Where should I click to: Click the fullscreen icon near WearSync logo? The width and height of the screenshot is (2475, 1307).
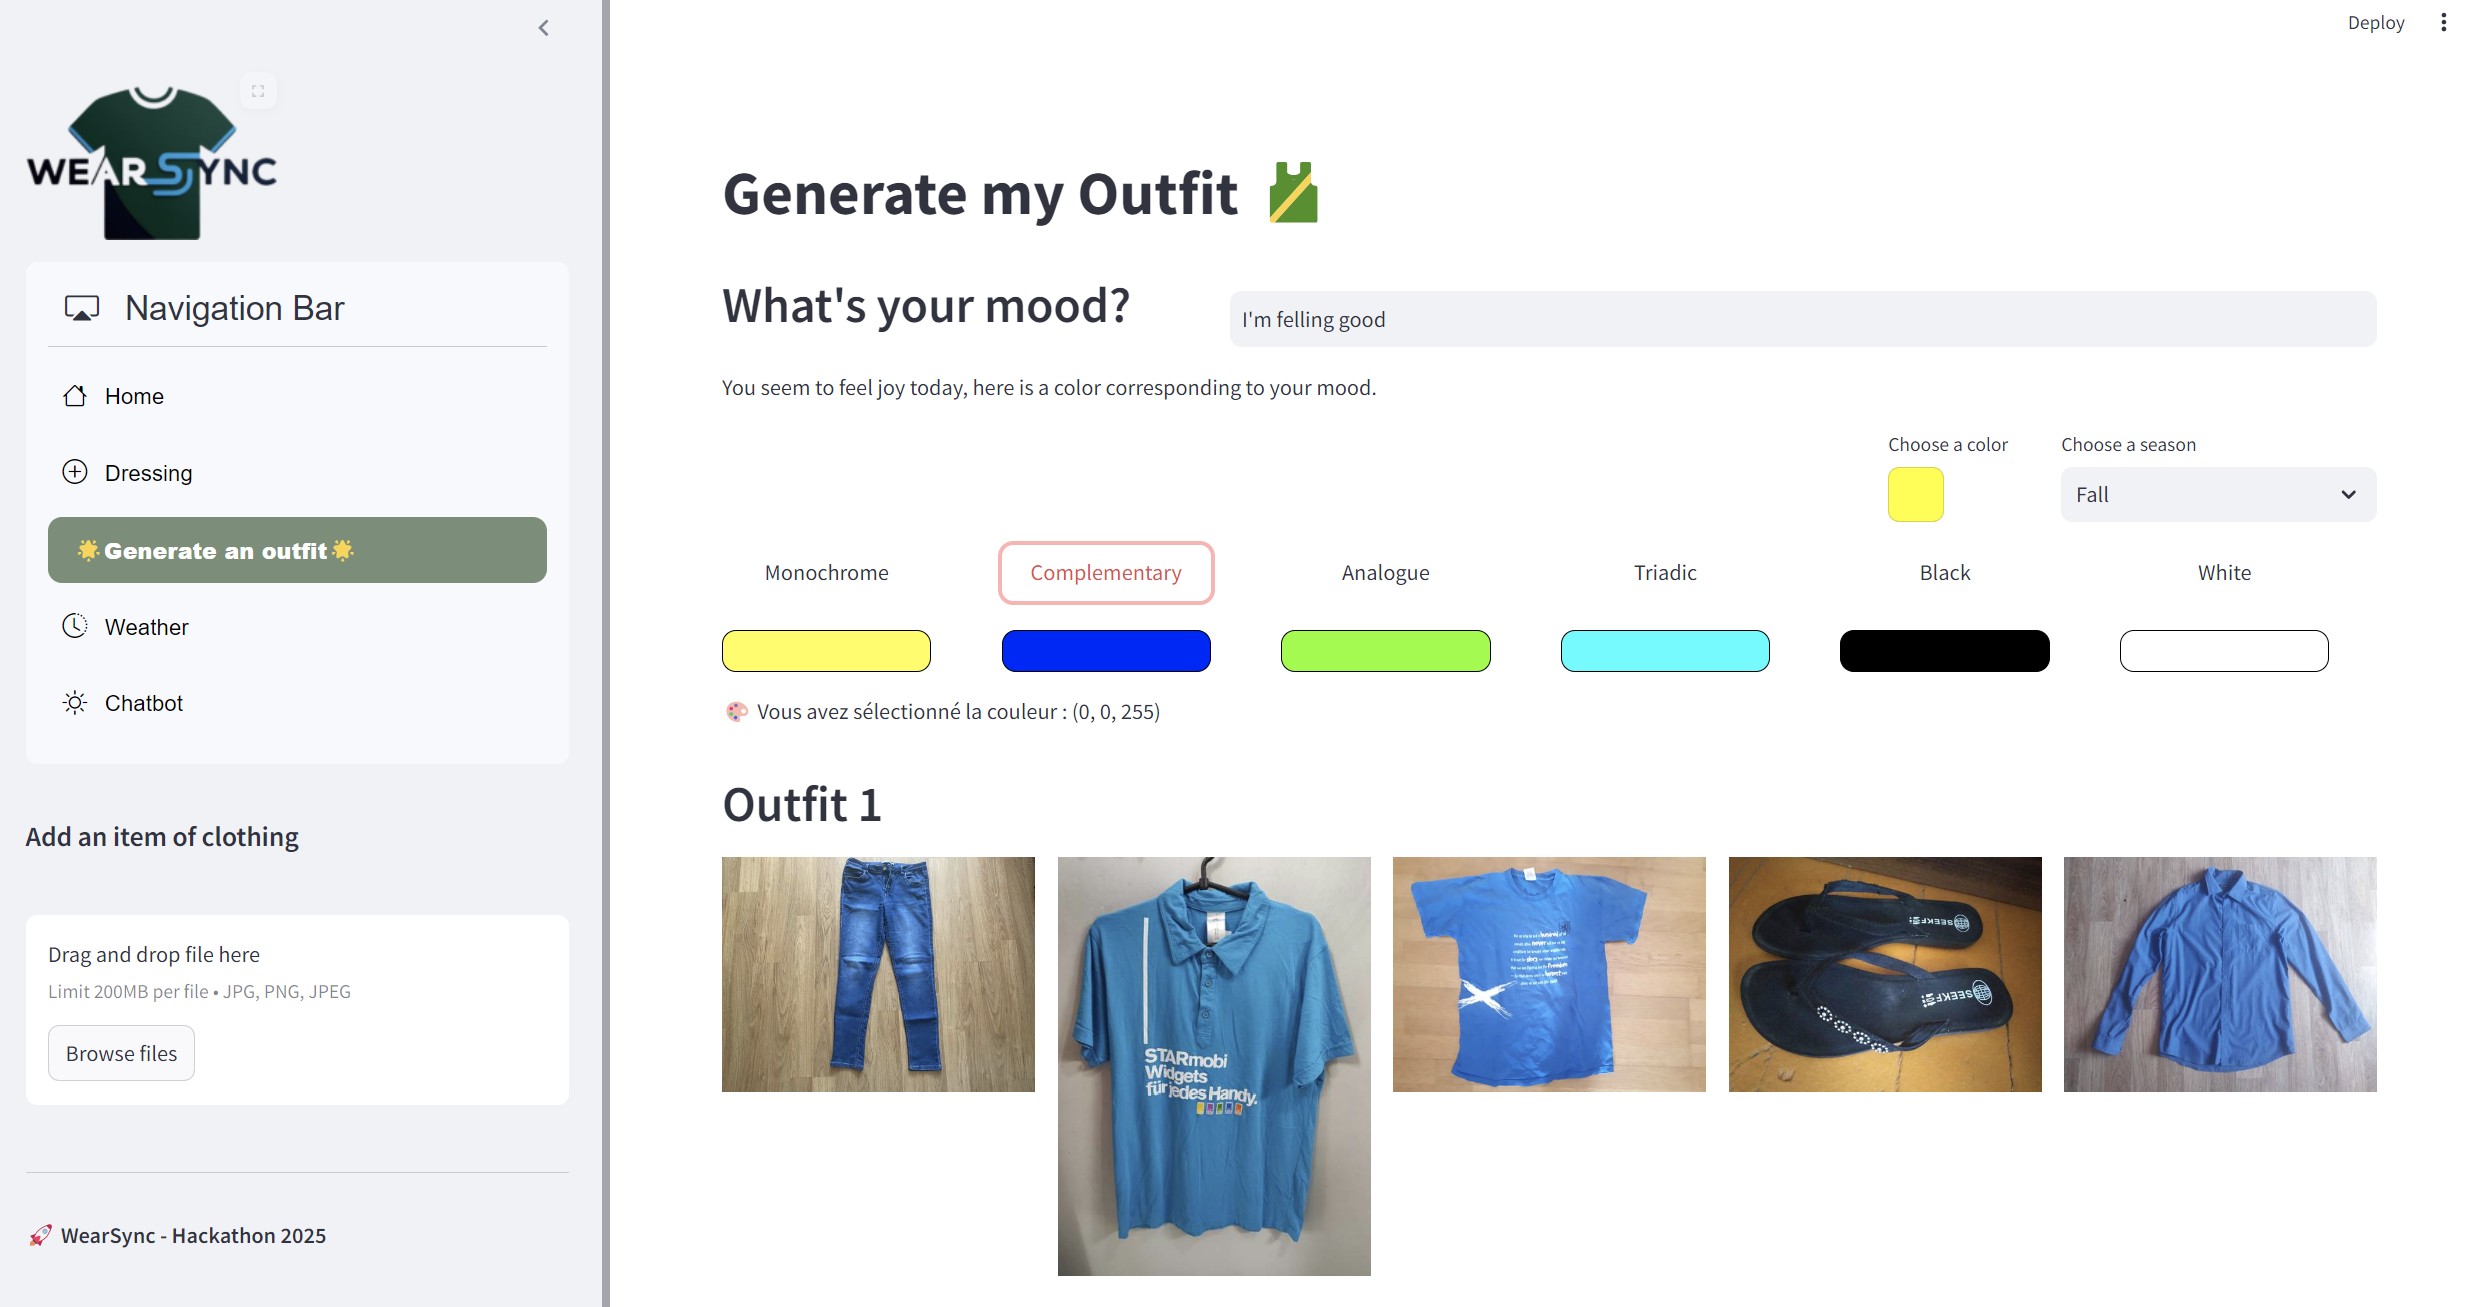[258, 91]
